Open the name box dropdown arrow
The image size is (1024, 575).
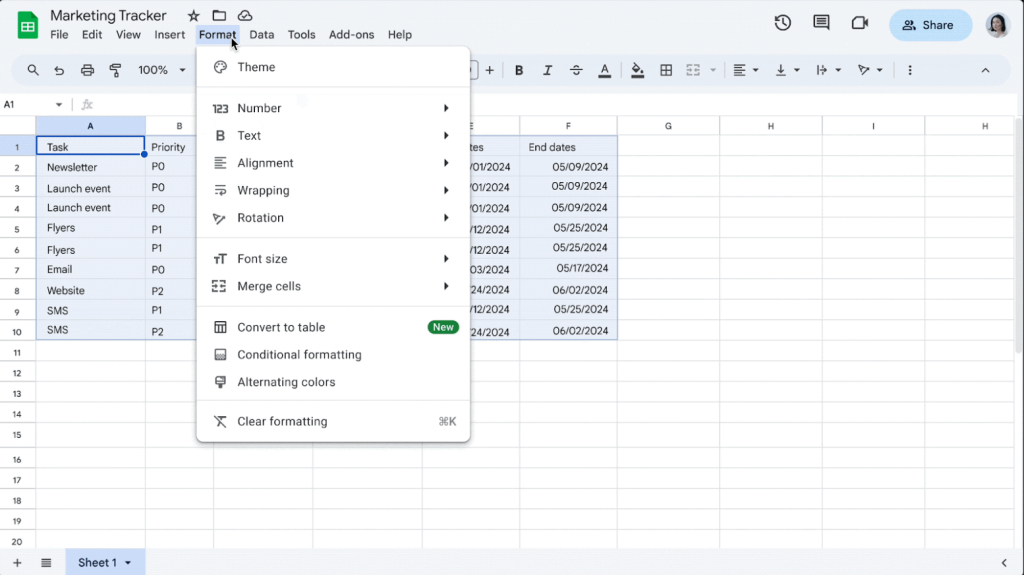(x=59, y=105)
